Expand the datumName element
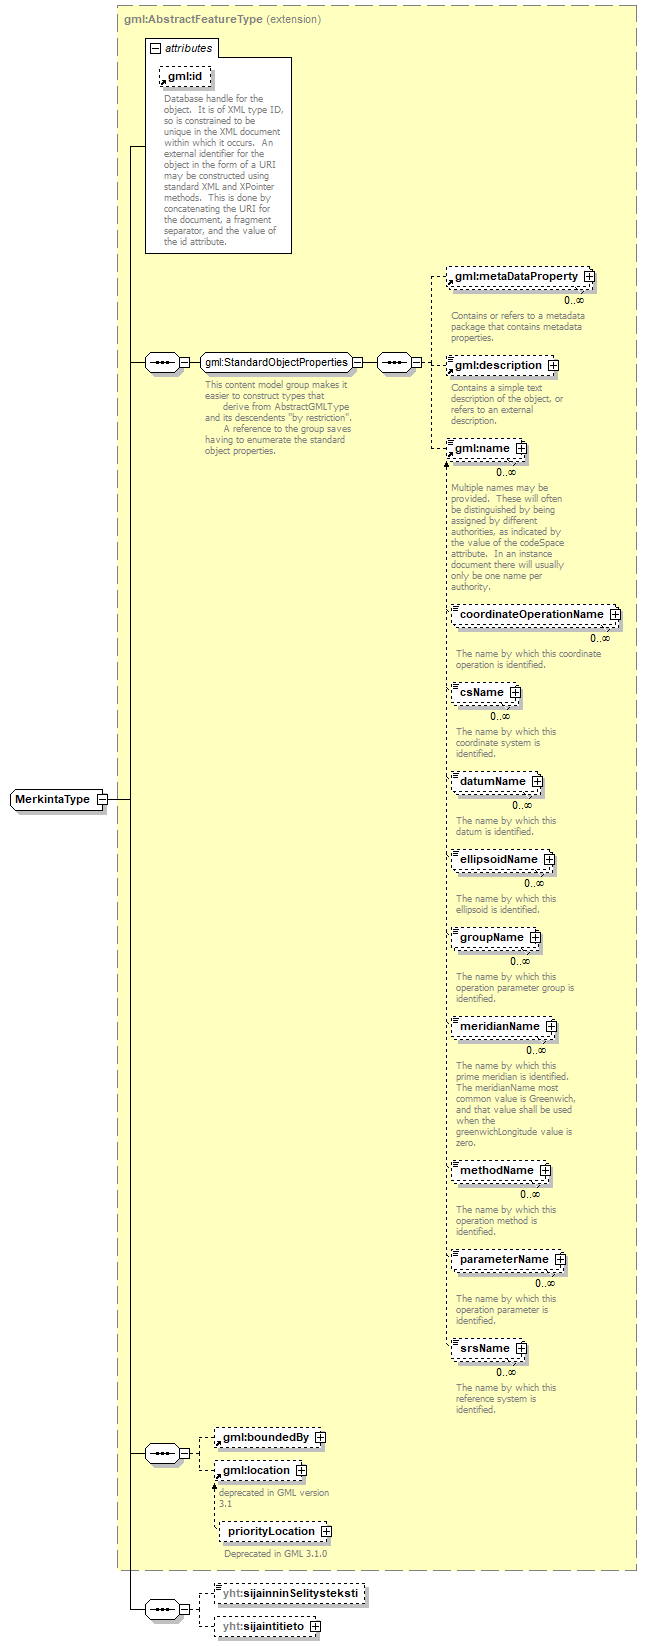 537,782
